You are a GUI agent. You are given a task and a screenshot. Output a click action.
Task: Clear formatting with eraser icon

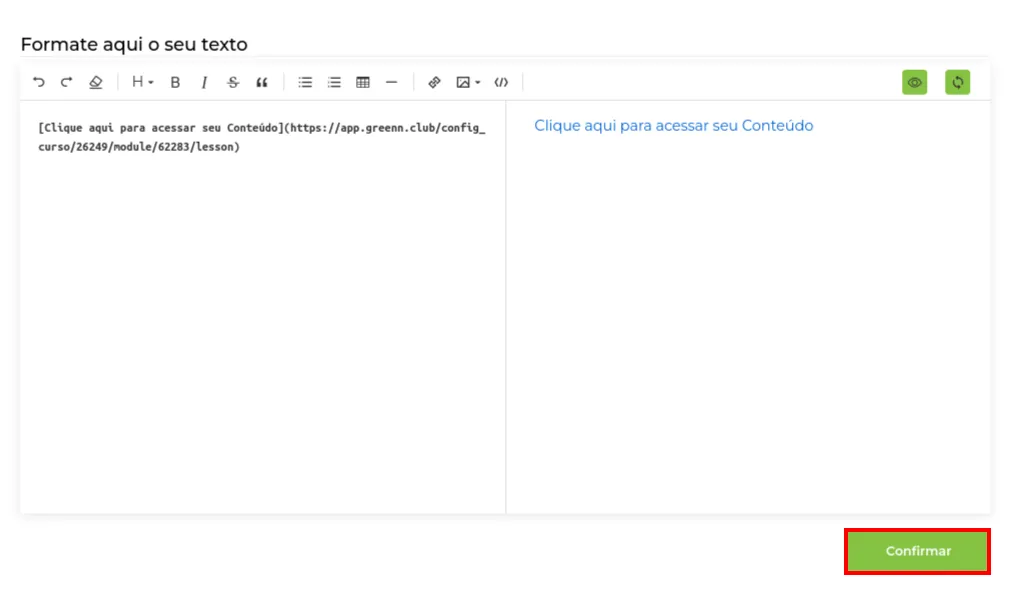coord(96,82)
